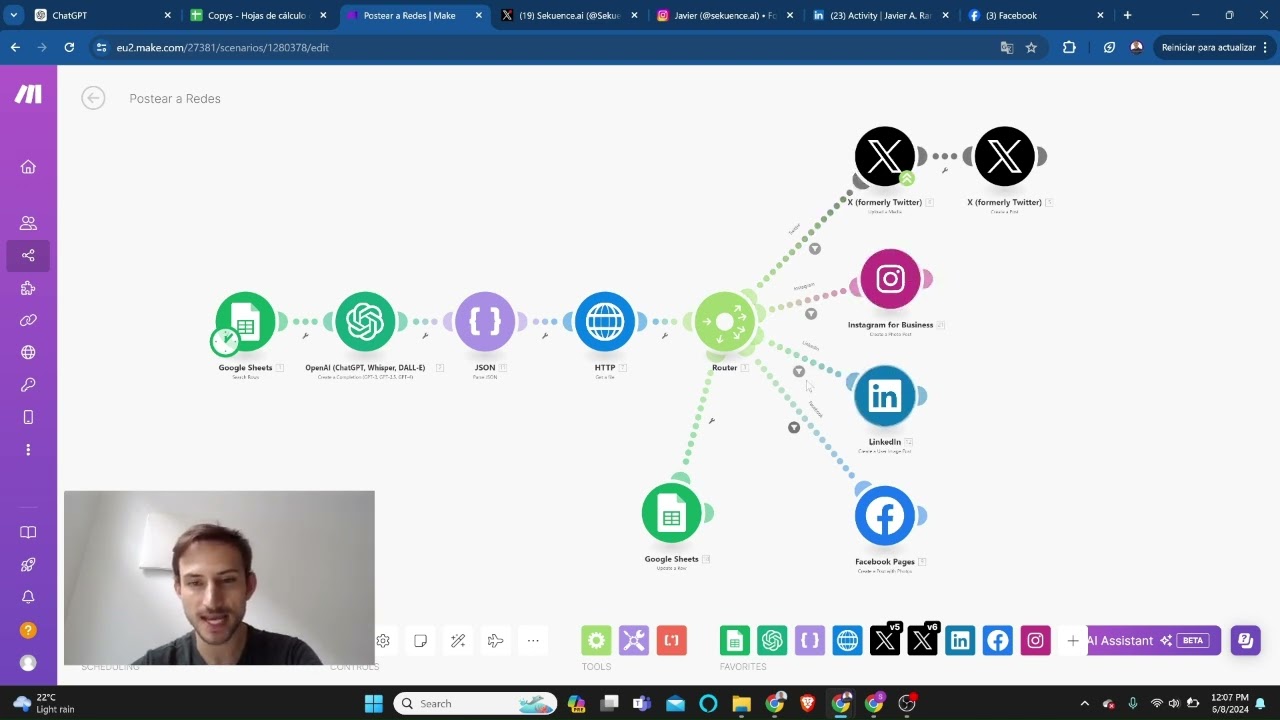Open green Flow control tools icon
The height and width of the screenshot is (720, 1280).
pos(596,641)
